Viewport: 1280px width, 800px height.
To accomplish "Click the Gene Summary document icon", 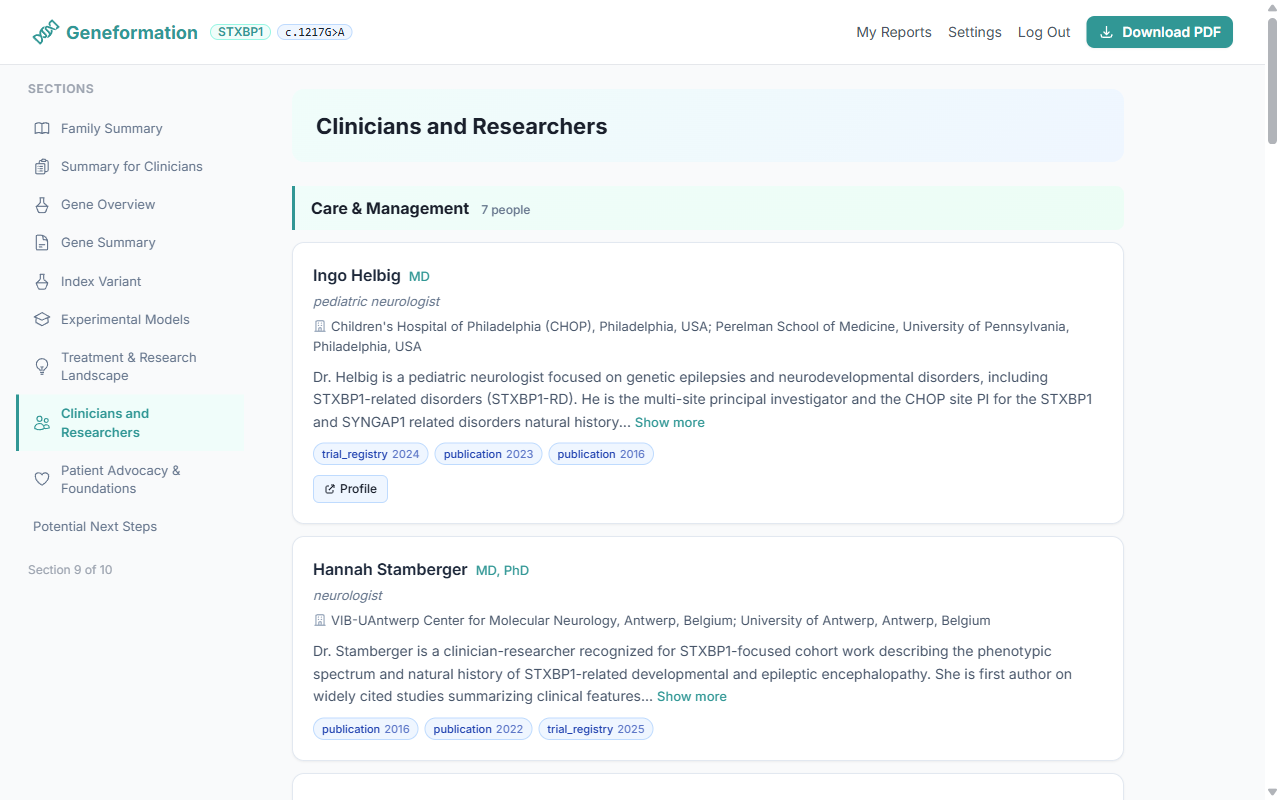I will [x=41, y=242].
